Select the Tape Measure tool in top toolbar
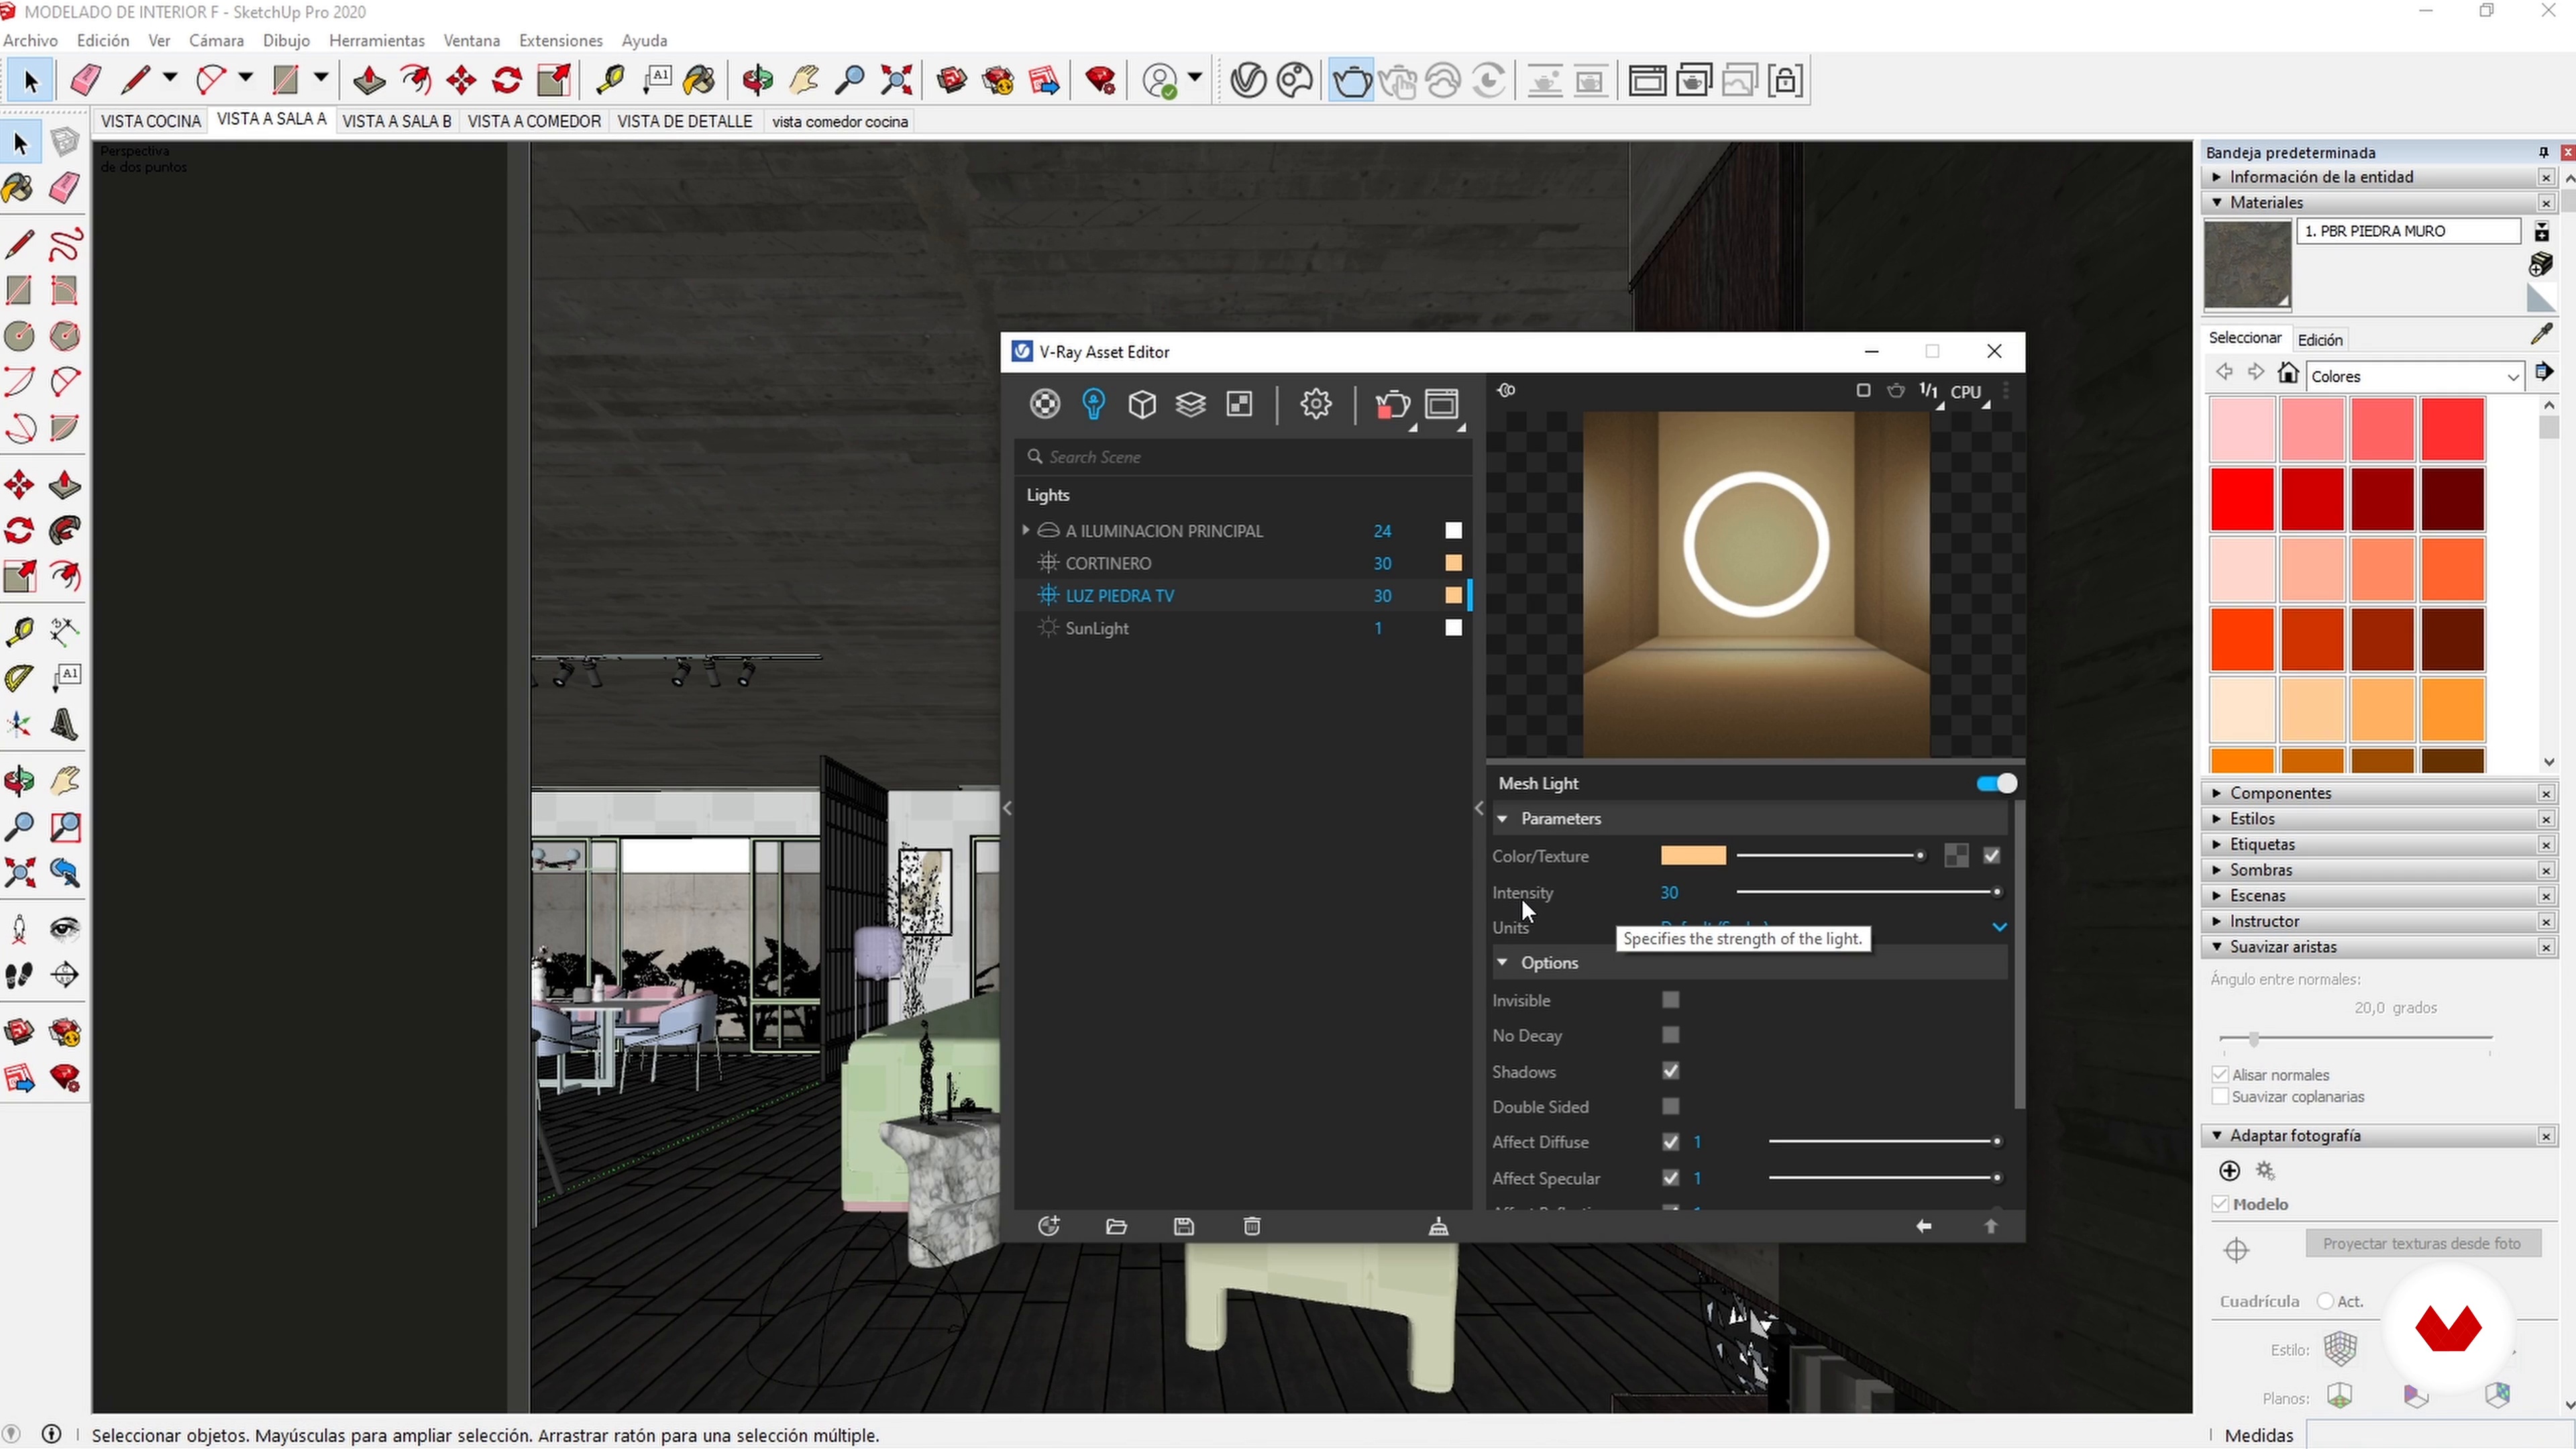 coord(610,80)
